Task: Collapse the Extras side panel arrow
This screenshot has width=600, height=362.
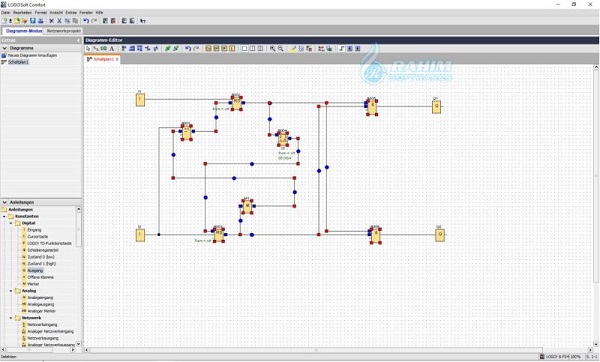Action: (78, 40)
